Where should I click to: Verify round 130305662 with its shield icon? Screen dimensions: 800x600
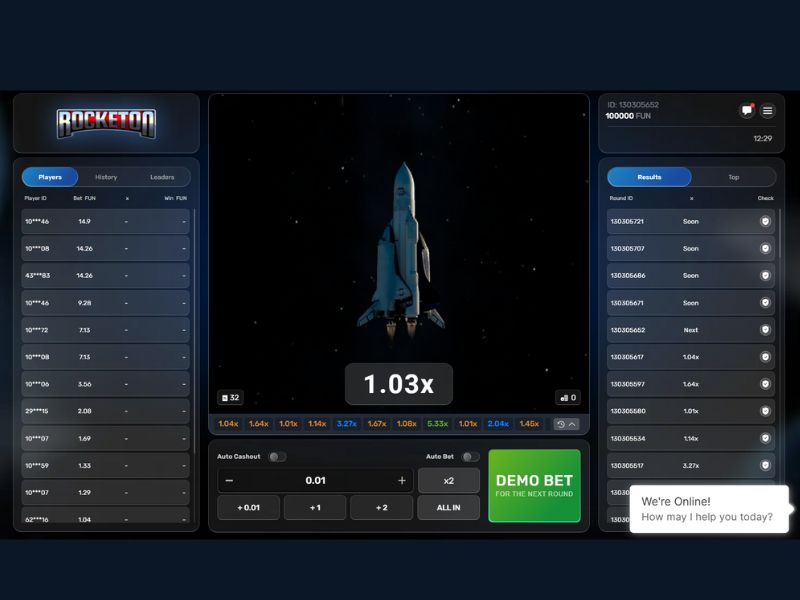click(x=765, y=330)
